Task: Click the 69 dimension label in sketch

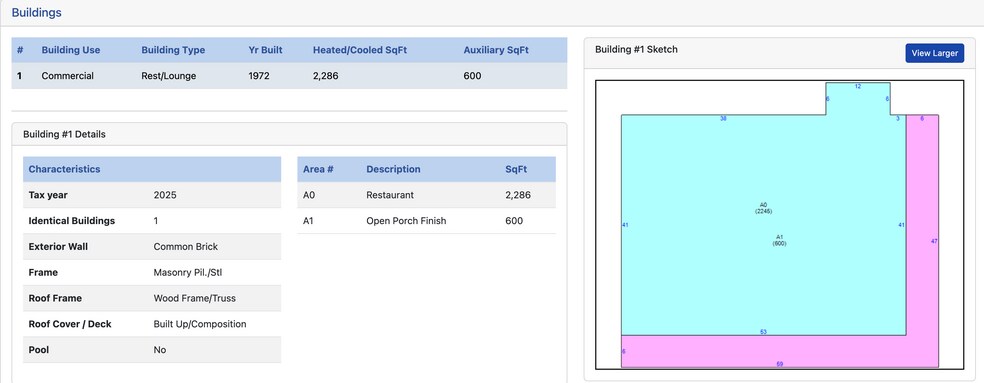Action: click(779, 364)
